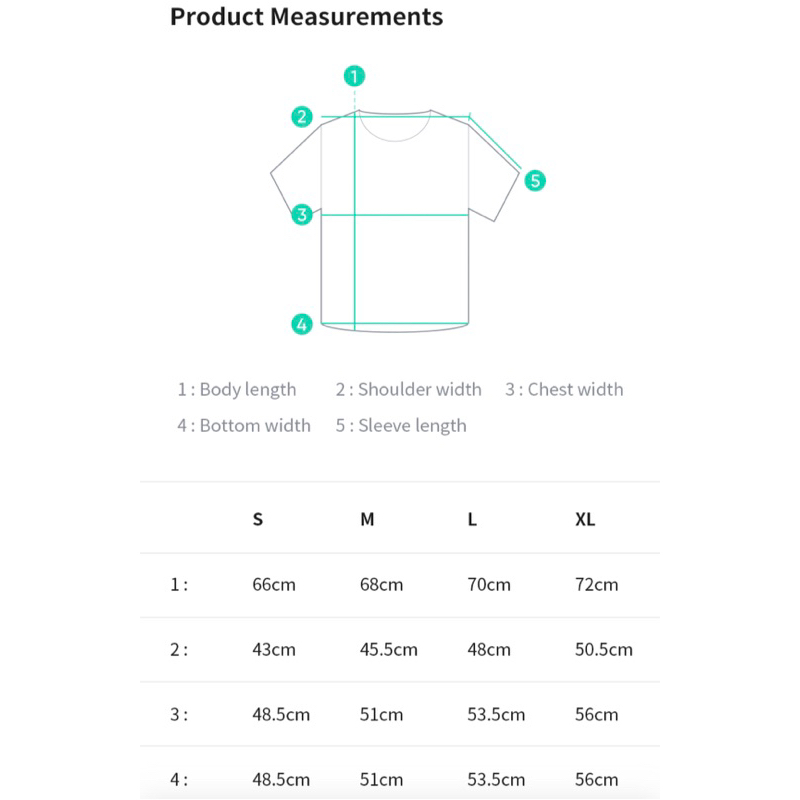Click the S size column header
Viewport: 800px width, 800px height.
pos(258,520)
